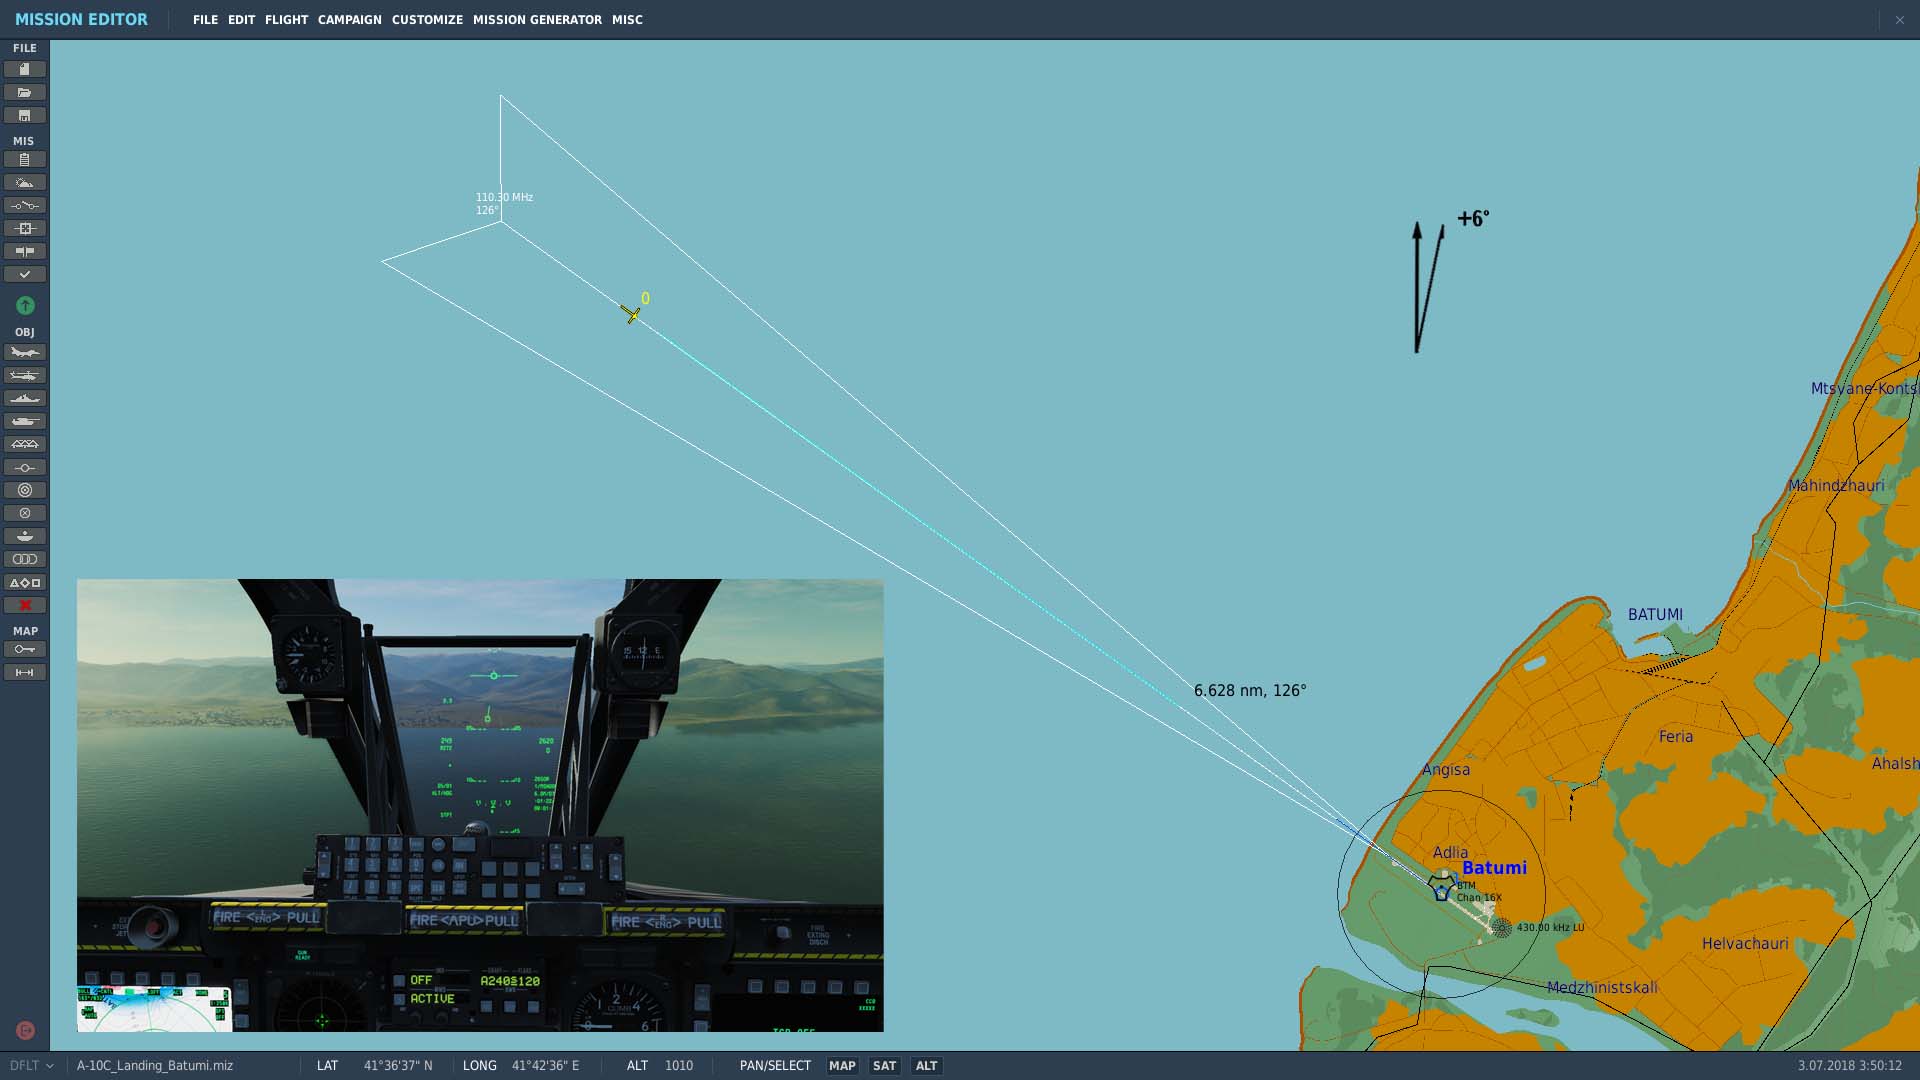
Task: Select the three-ovals unit list tool
Action: pos(25,559)
